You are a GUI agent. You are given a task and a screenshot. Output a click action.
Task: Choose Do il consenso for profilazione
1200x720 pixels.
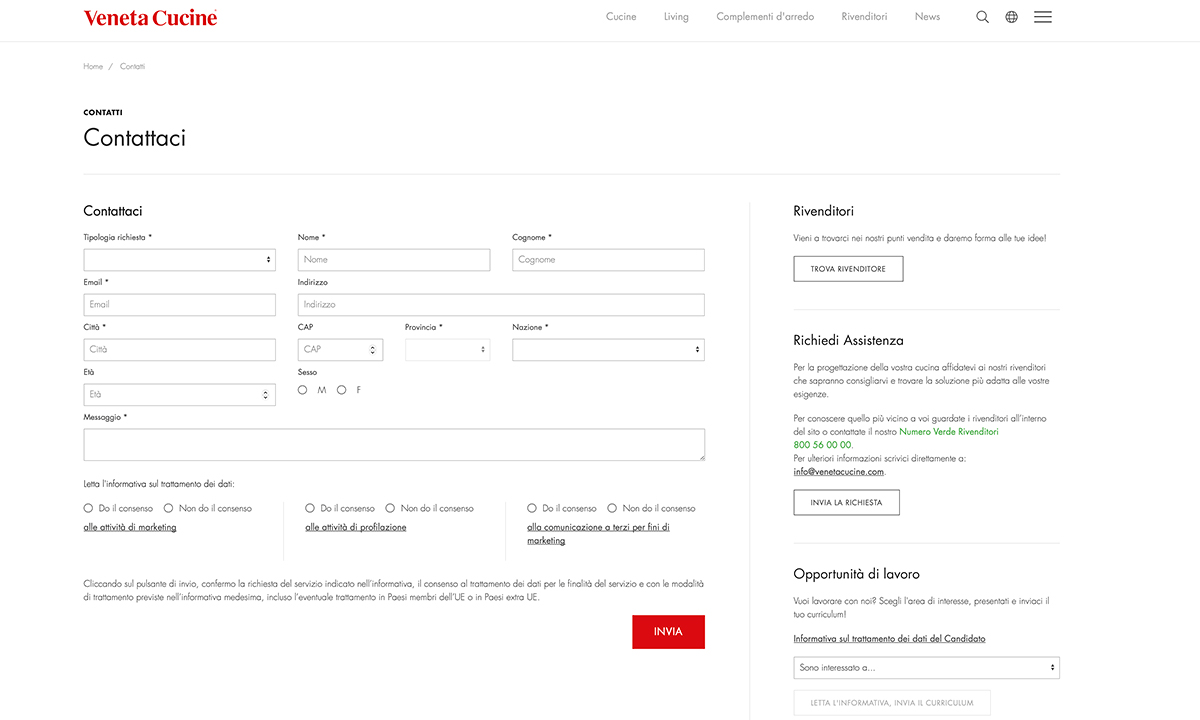pyautogui.click(x=311, y=508)
